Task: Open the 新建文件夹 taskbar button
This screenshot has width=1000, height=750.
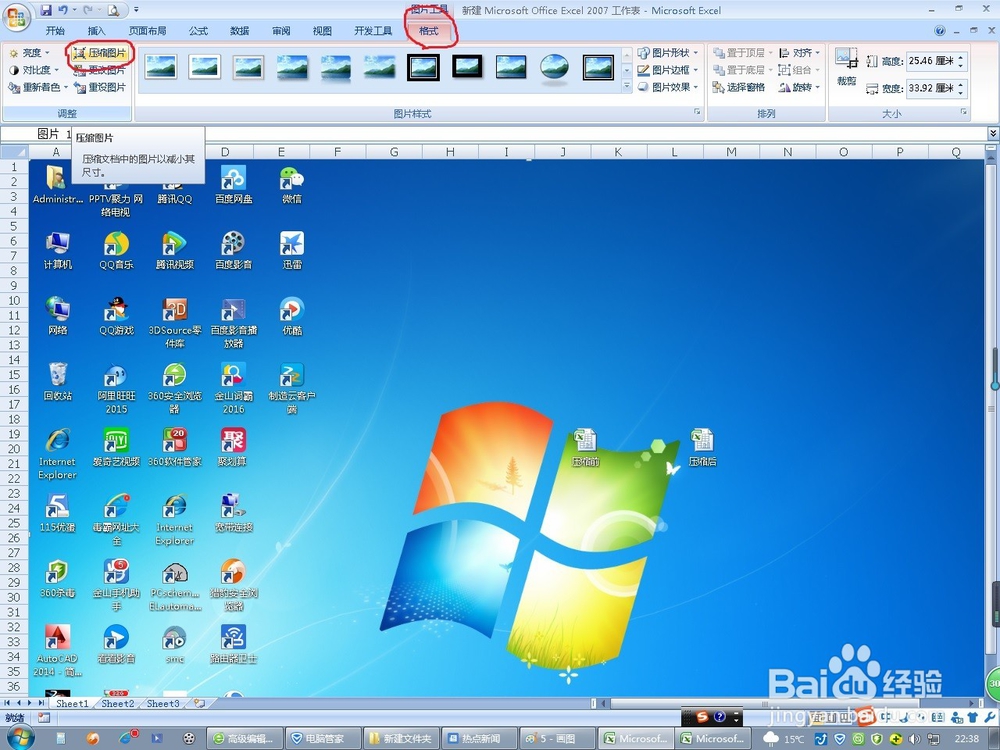Action: [x=402, y=739]
